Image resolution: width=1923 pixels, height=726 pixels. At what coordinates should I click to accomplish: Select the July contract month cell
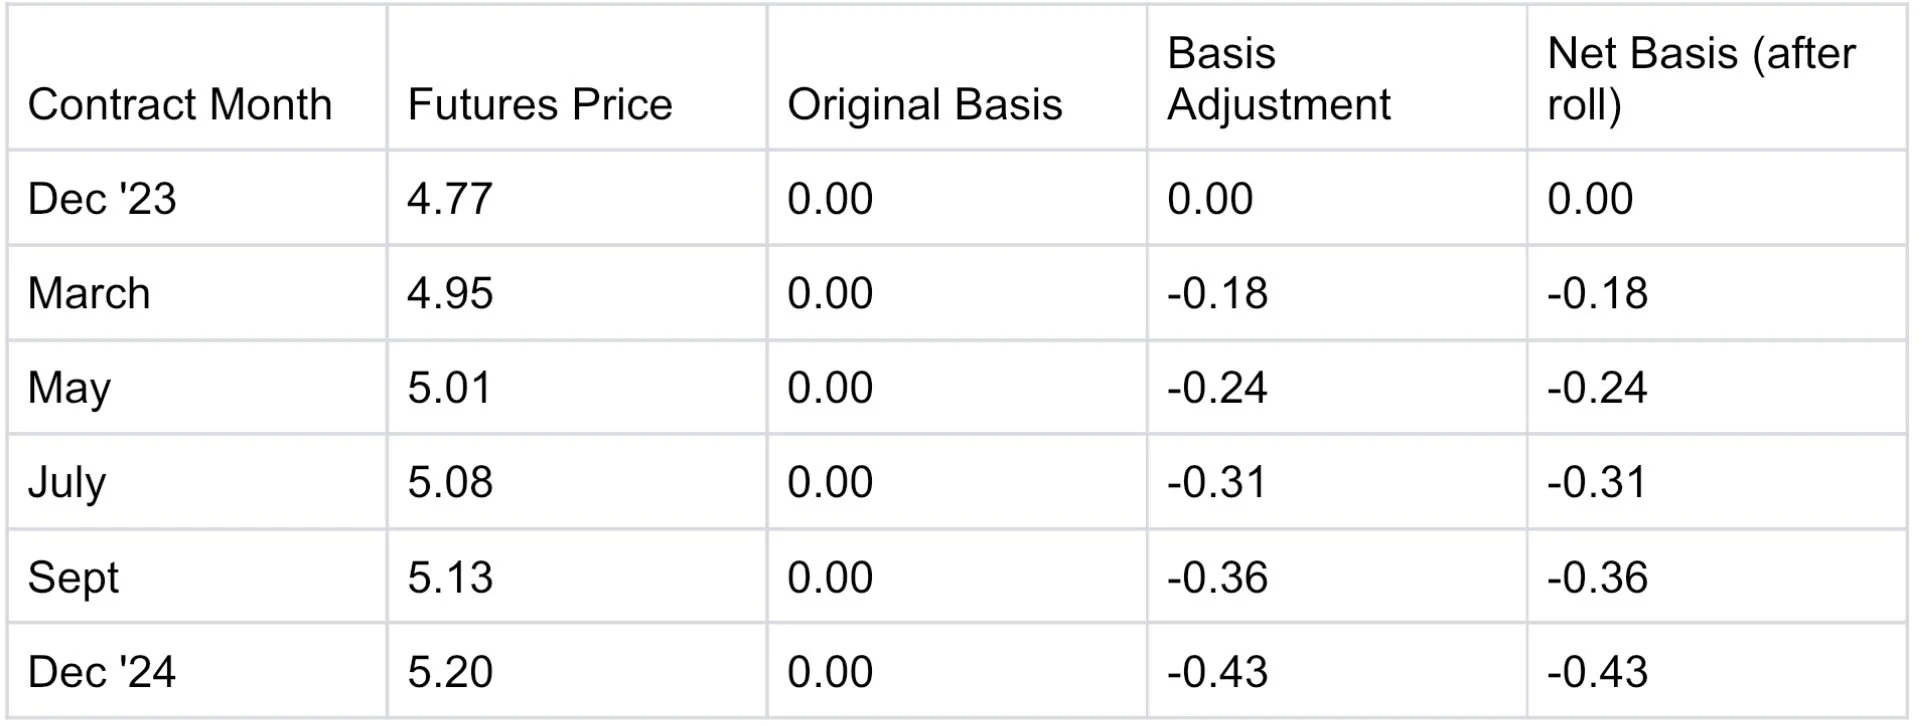[x=67, y=483]
